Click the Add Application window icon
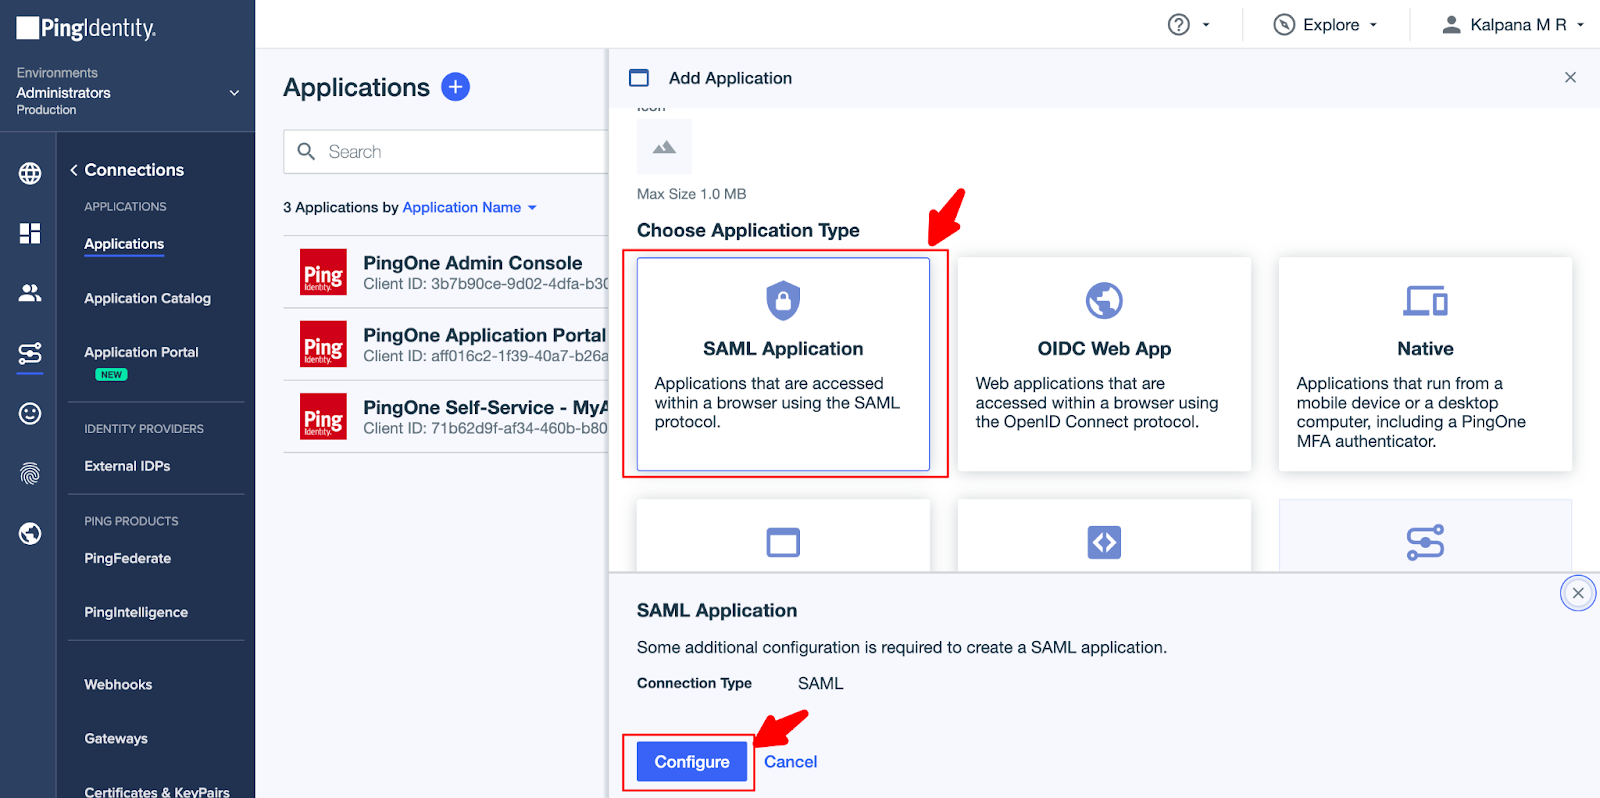Screen dimensions: 1600x798 [x=639, y=78]
